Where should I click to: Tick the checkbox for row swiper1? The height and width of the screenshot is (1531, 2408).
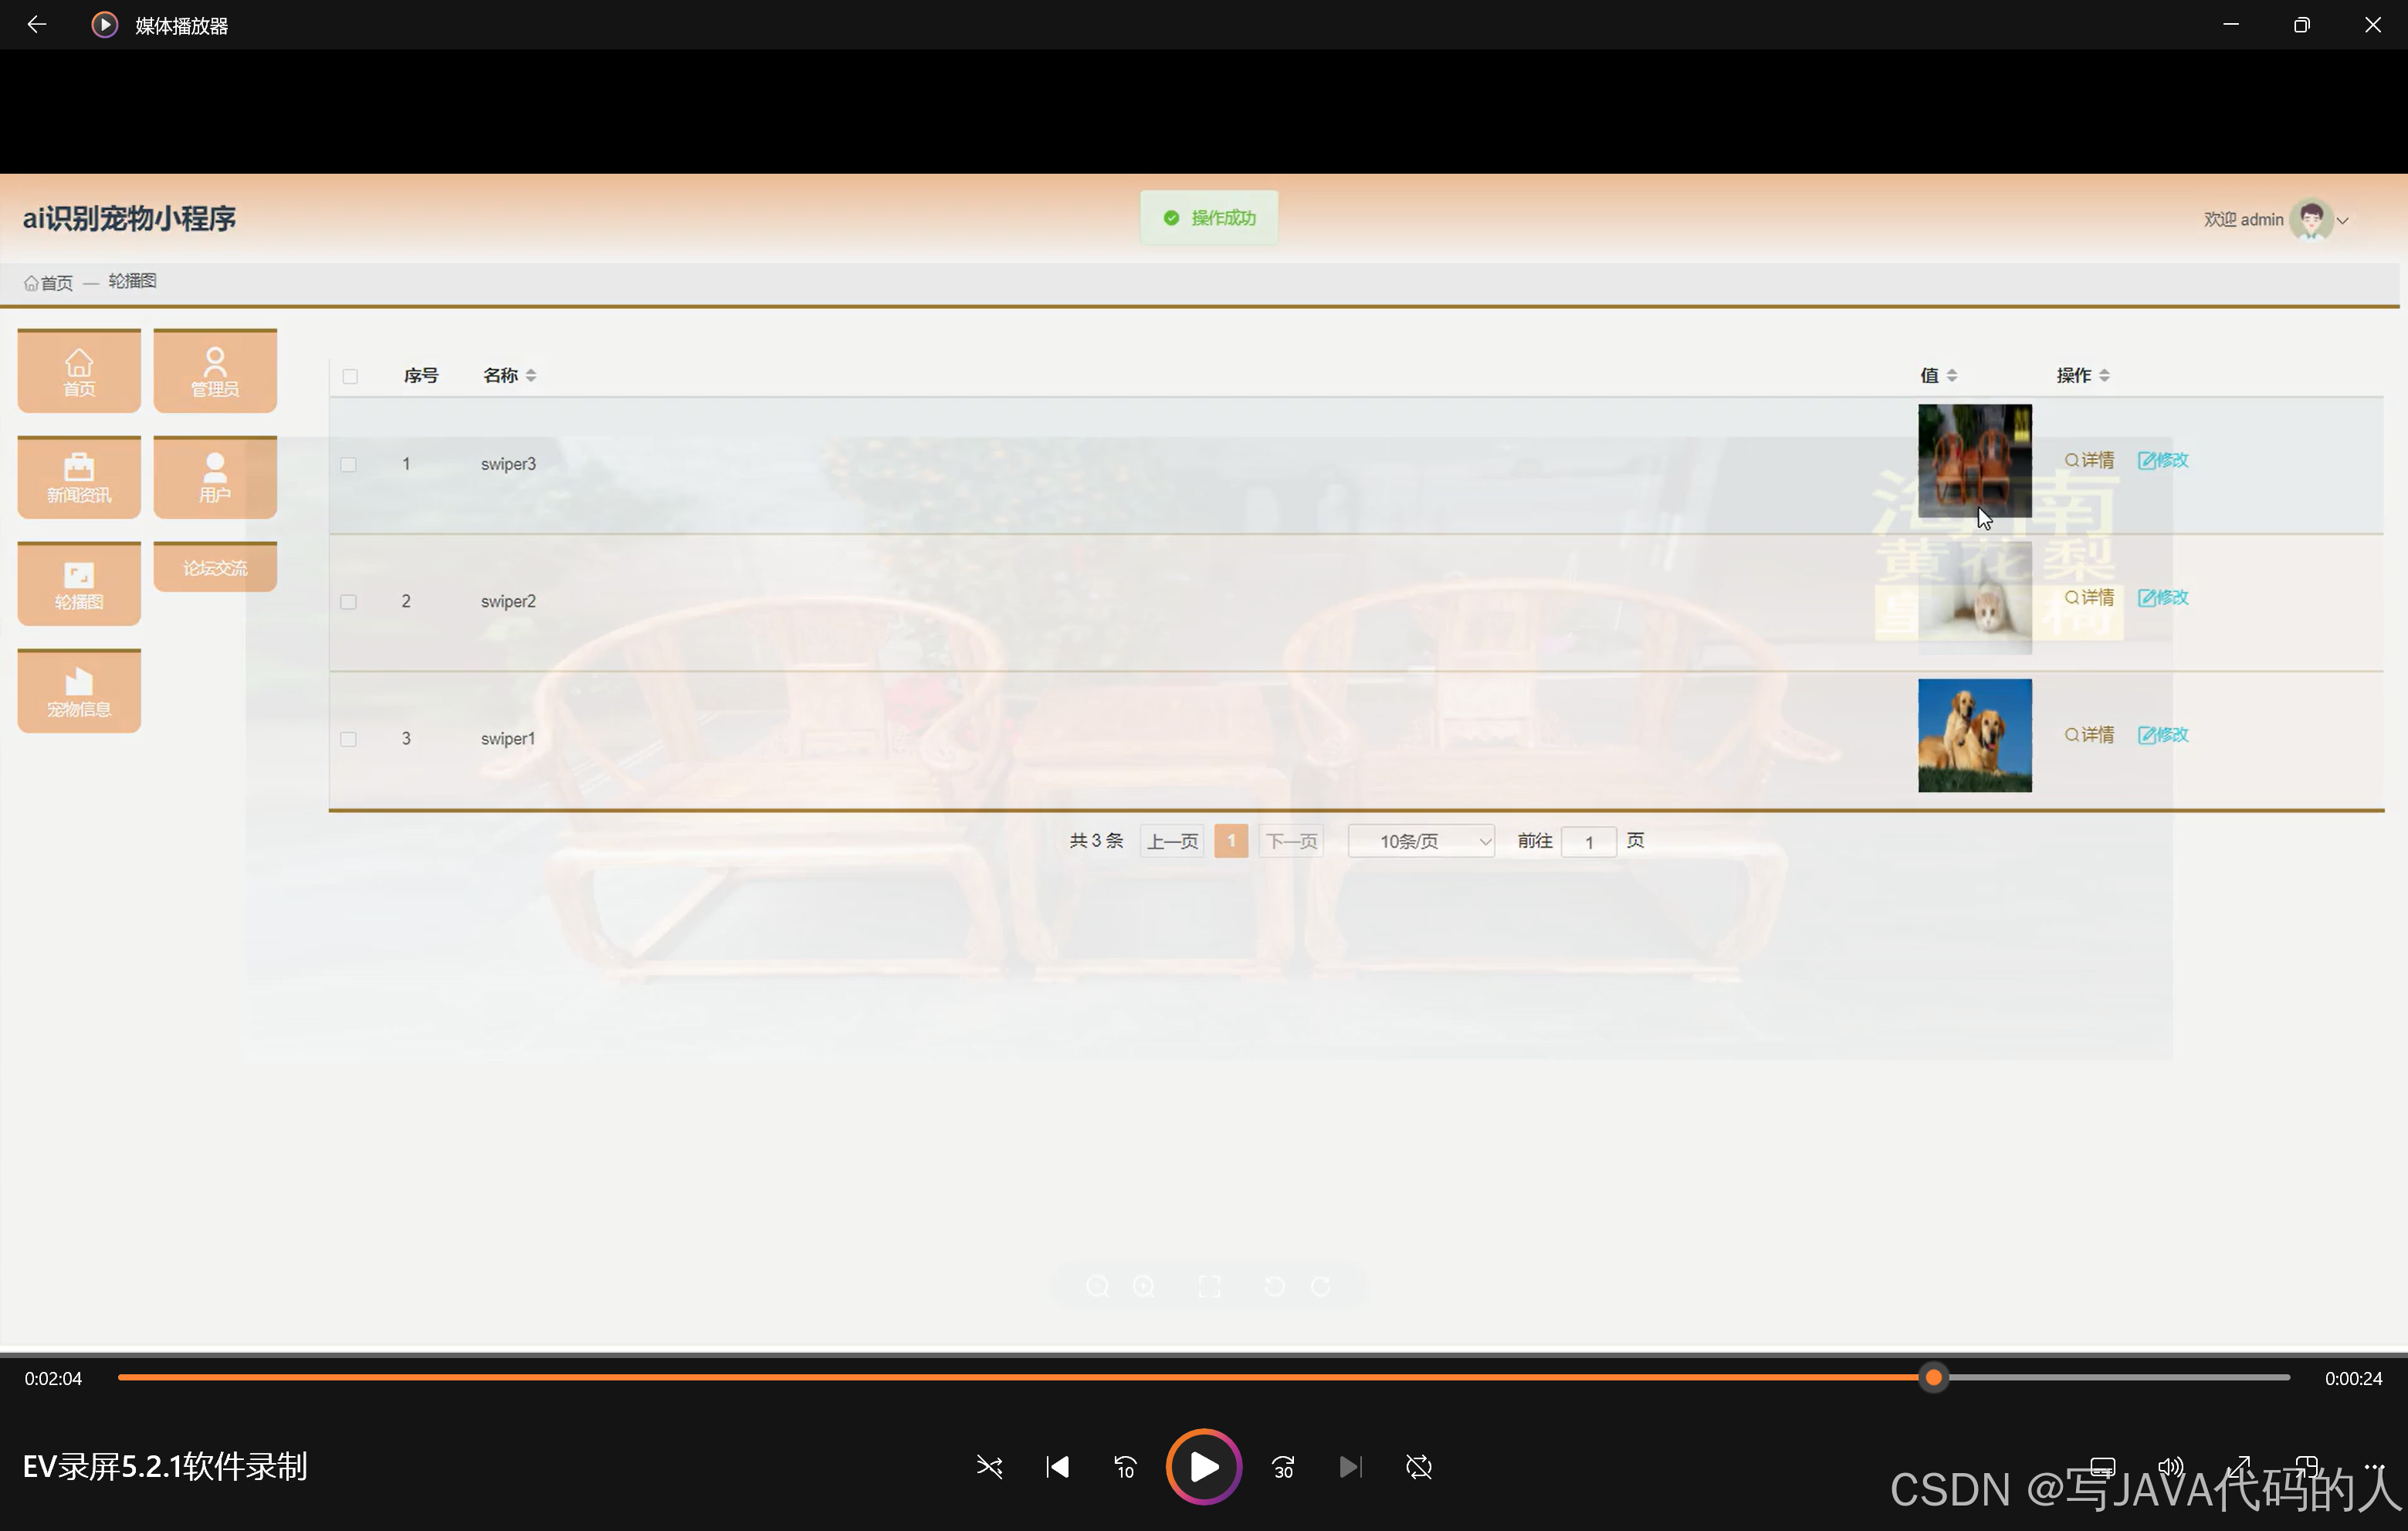(348, 739)
